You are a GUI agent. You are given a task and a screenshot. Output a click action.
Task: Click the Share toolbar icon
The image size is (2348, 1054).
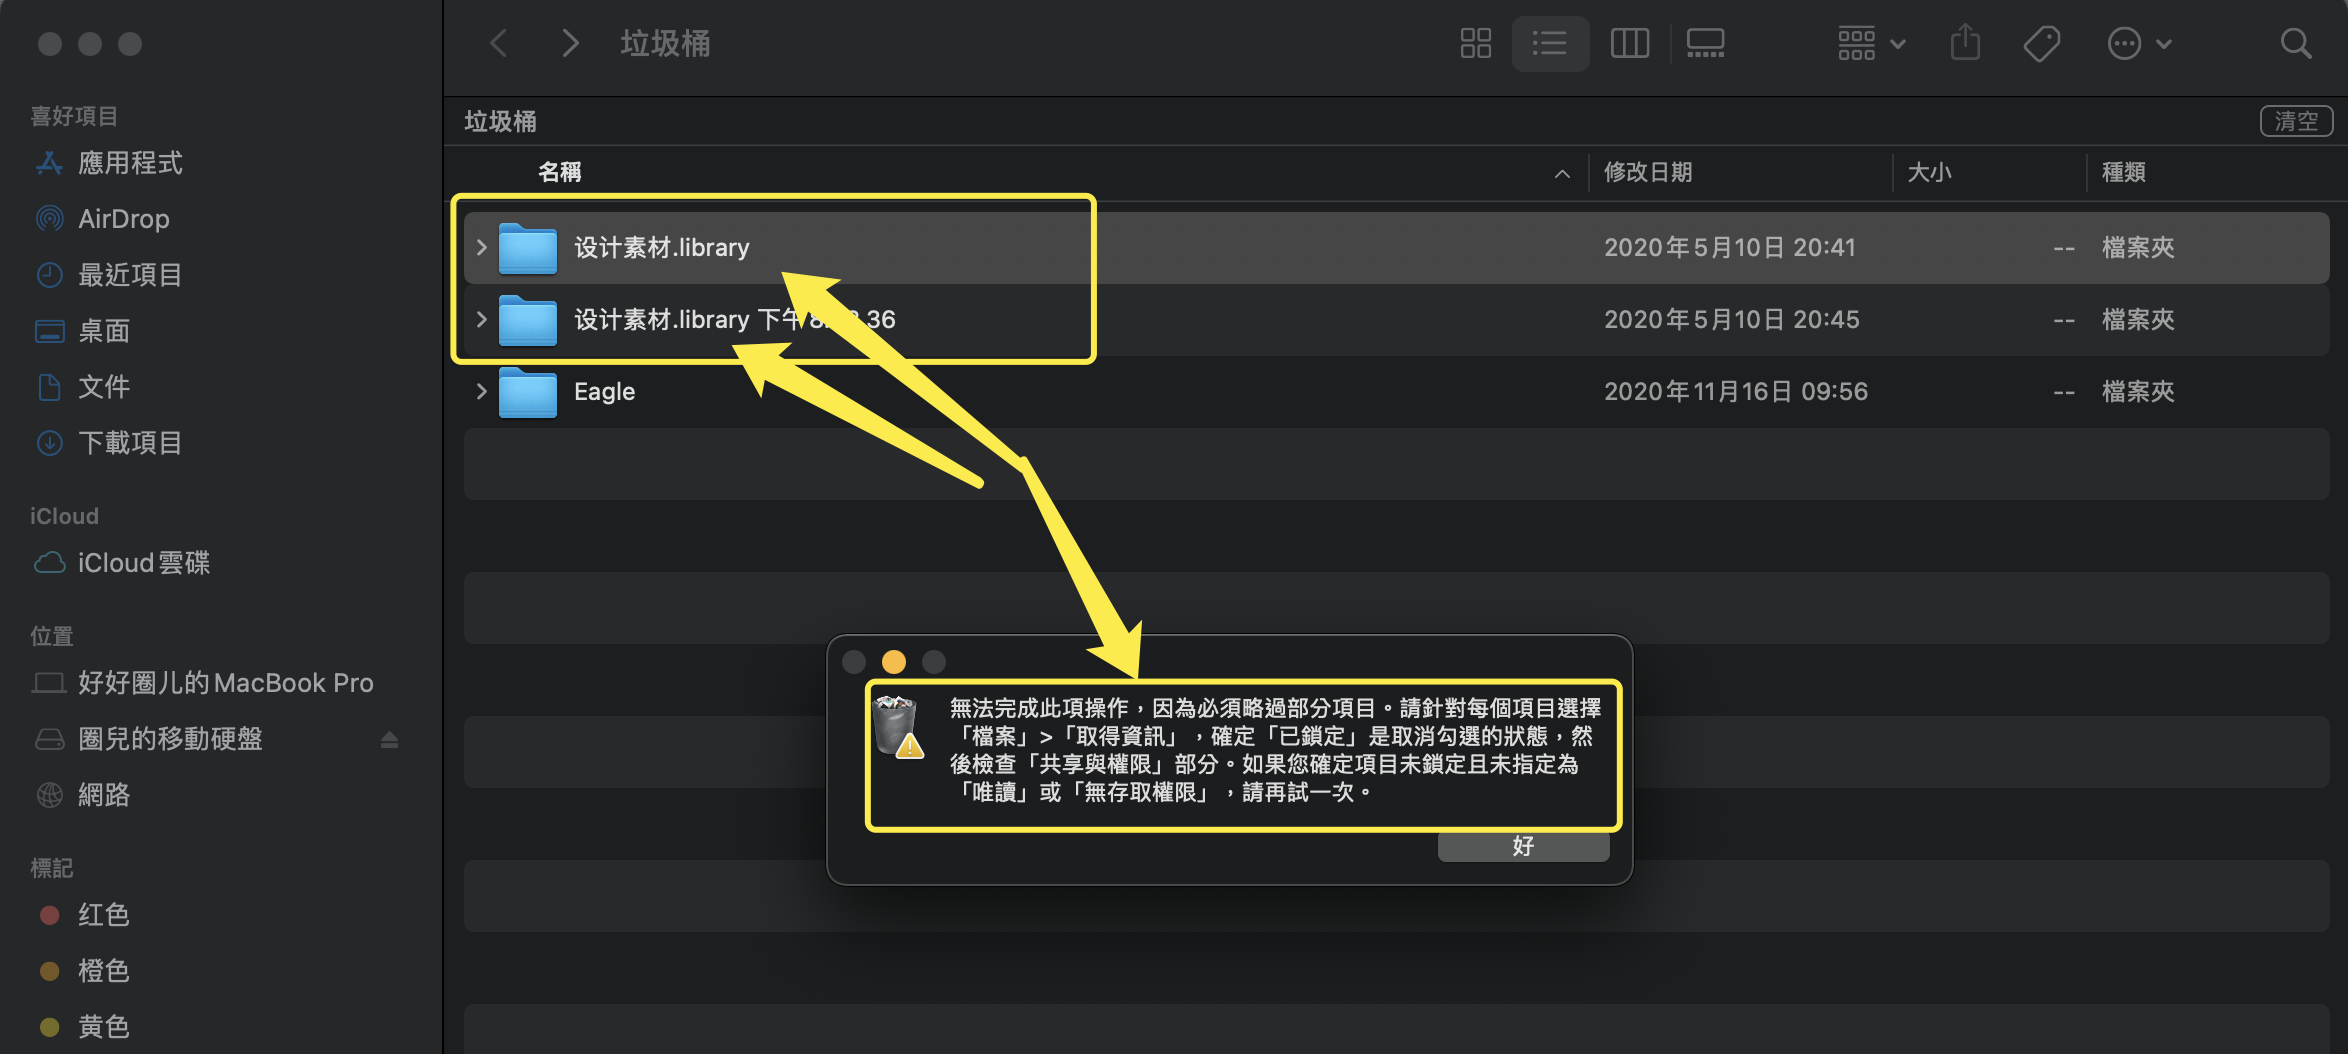1965,43
